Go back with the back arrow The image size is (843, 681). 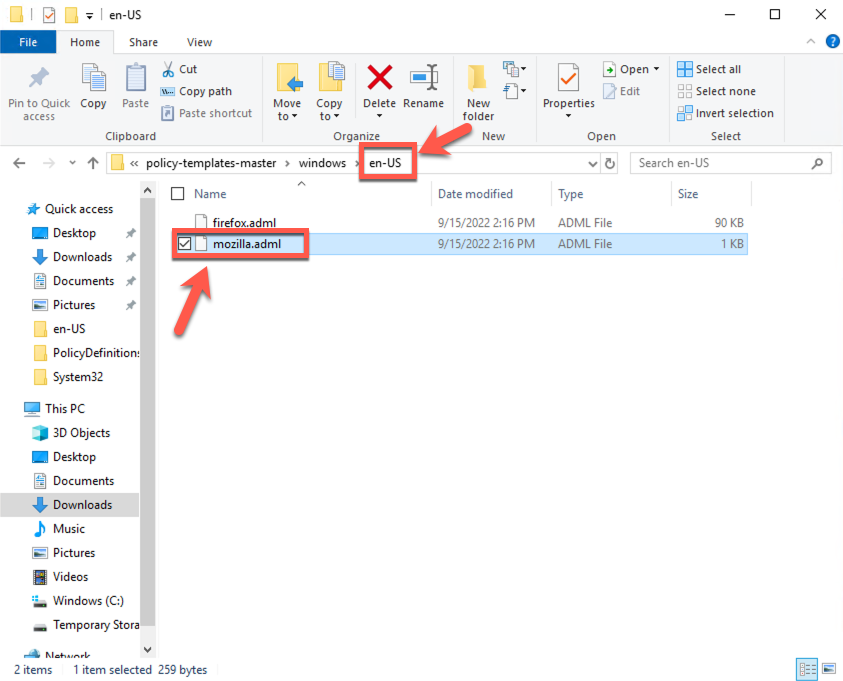[19, 163]
